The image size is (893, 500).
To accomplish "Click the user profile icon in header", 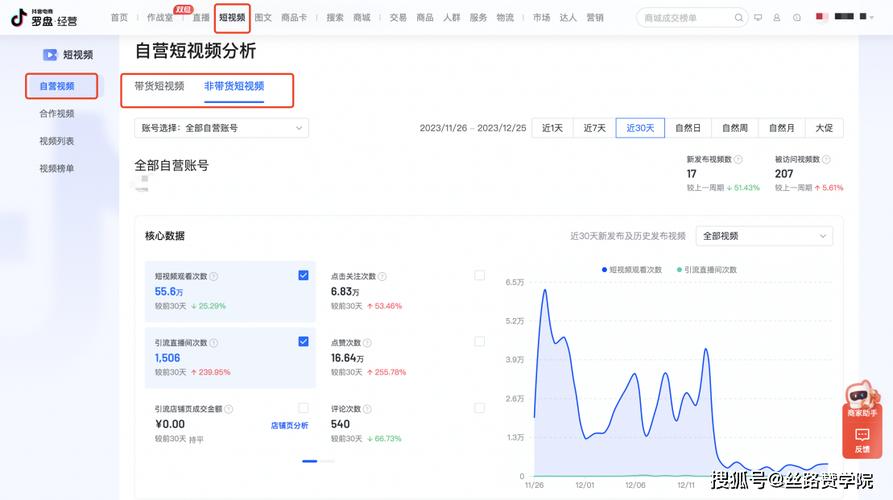I will 777,18.
